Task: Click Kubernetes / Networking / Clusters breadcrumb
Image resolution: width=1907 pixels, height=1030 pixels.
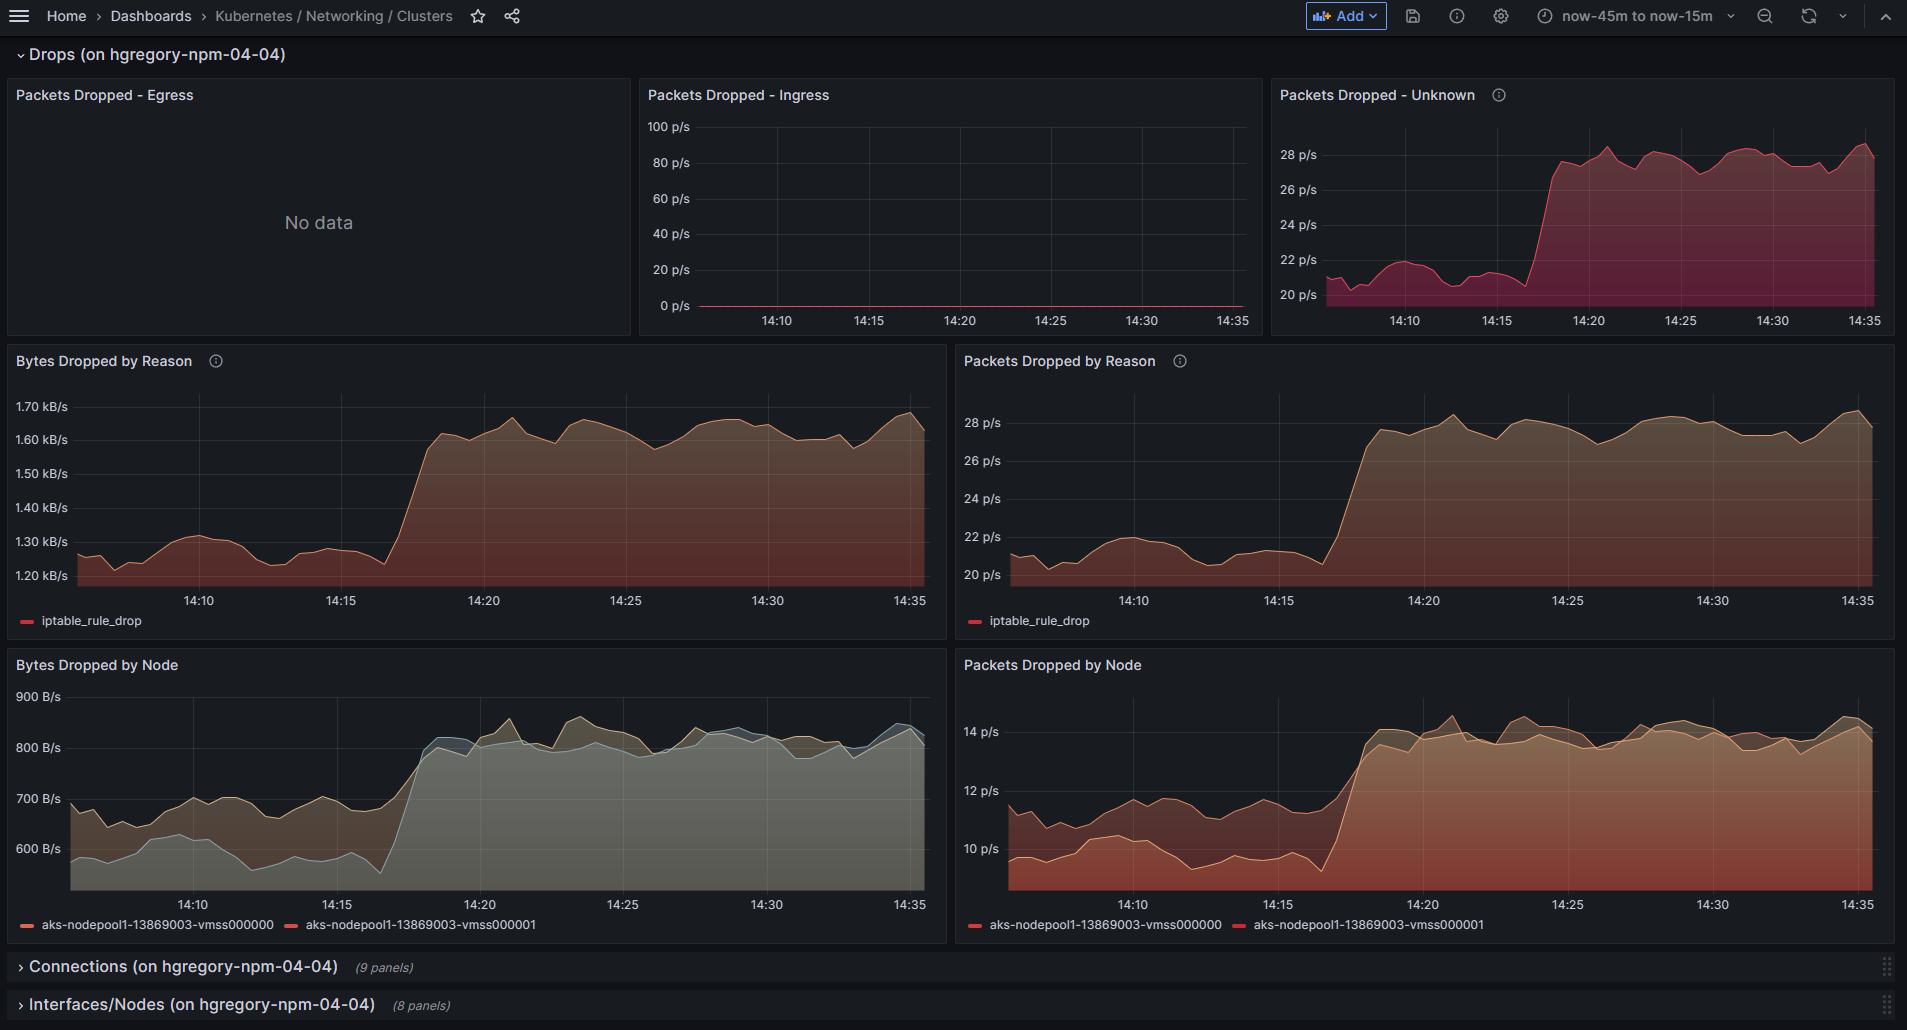Action: (x=334, y=16)
